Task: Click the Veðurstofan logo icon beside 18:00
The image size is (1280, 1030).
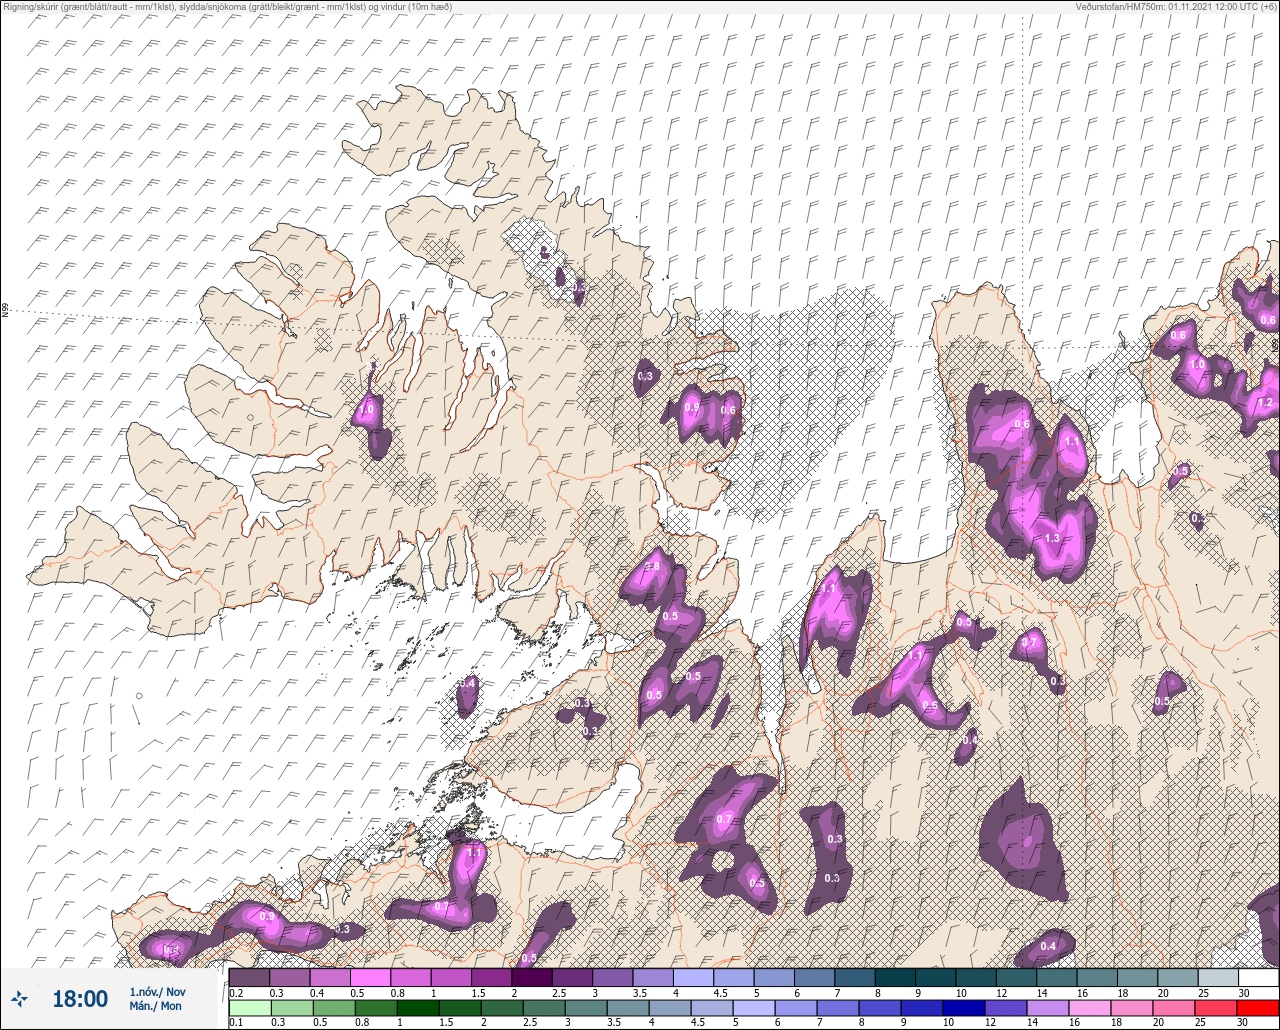Action: (20, 998)
